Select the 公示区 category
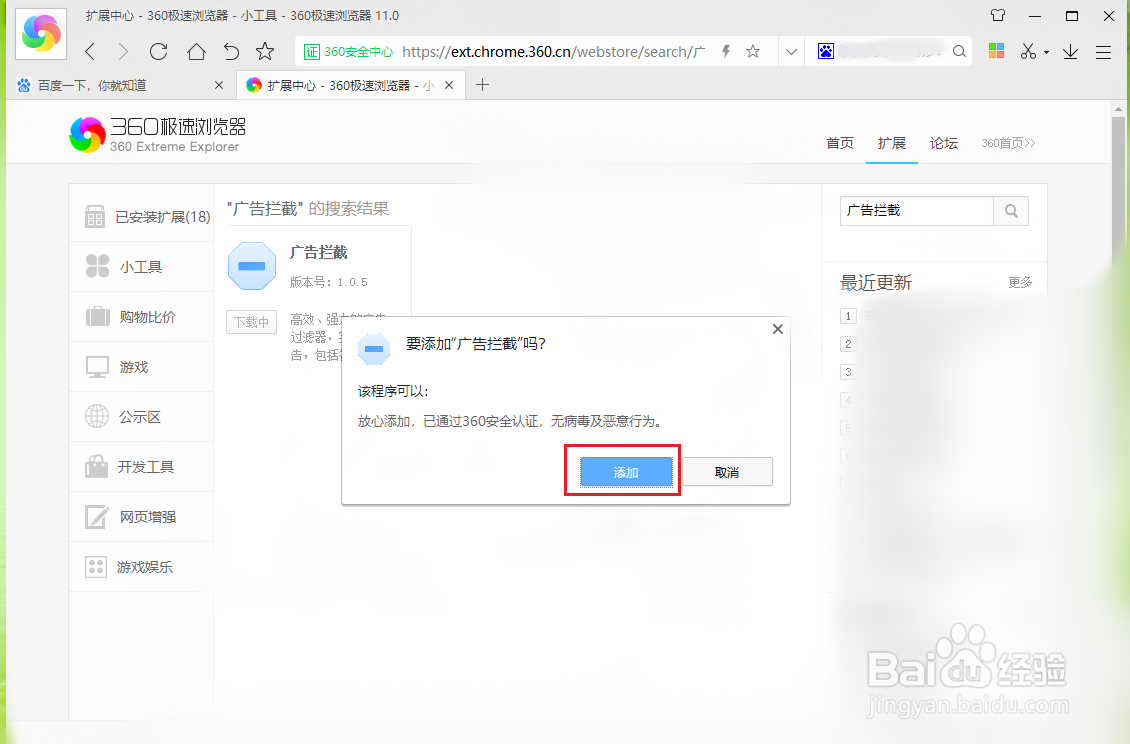 point(141,417)
